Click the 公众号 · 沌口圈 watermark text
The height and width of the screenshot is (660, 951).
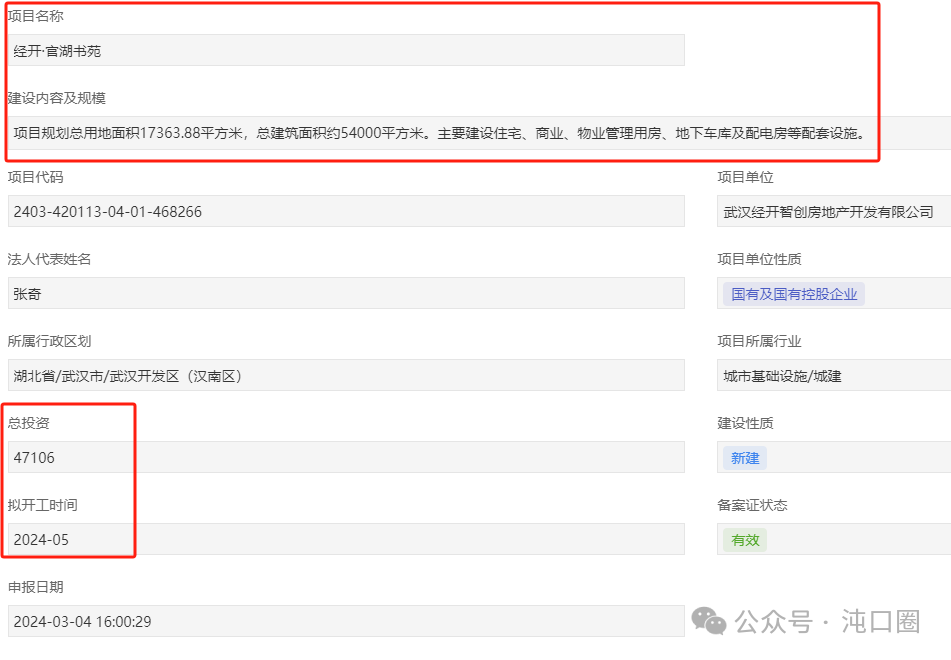pos(827,622)
